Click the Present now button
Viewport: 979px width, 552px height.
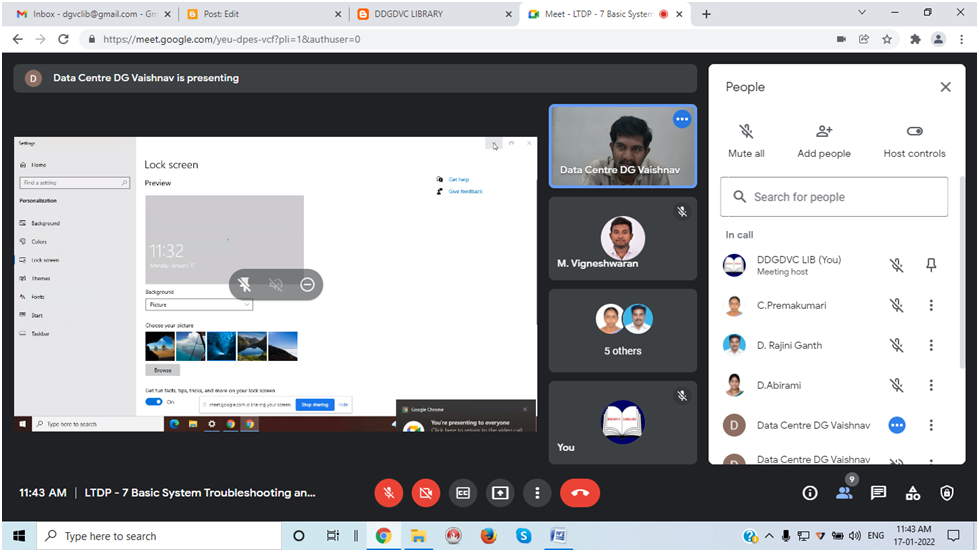point(500,493)
